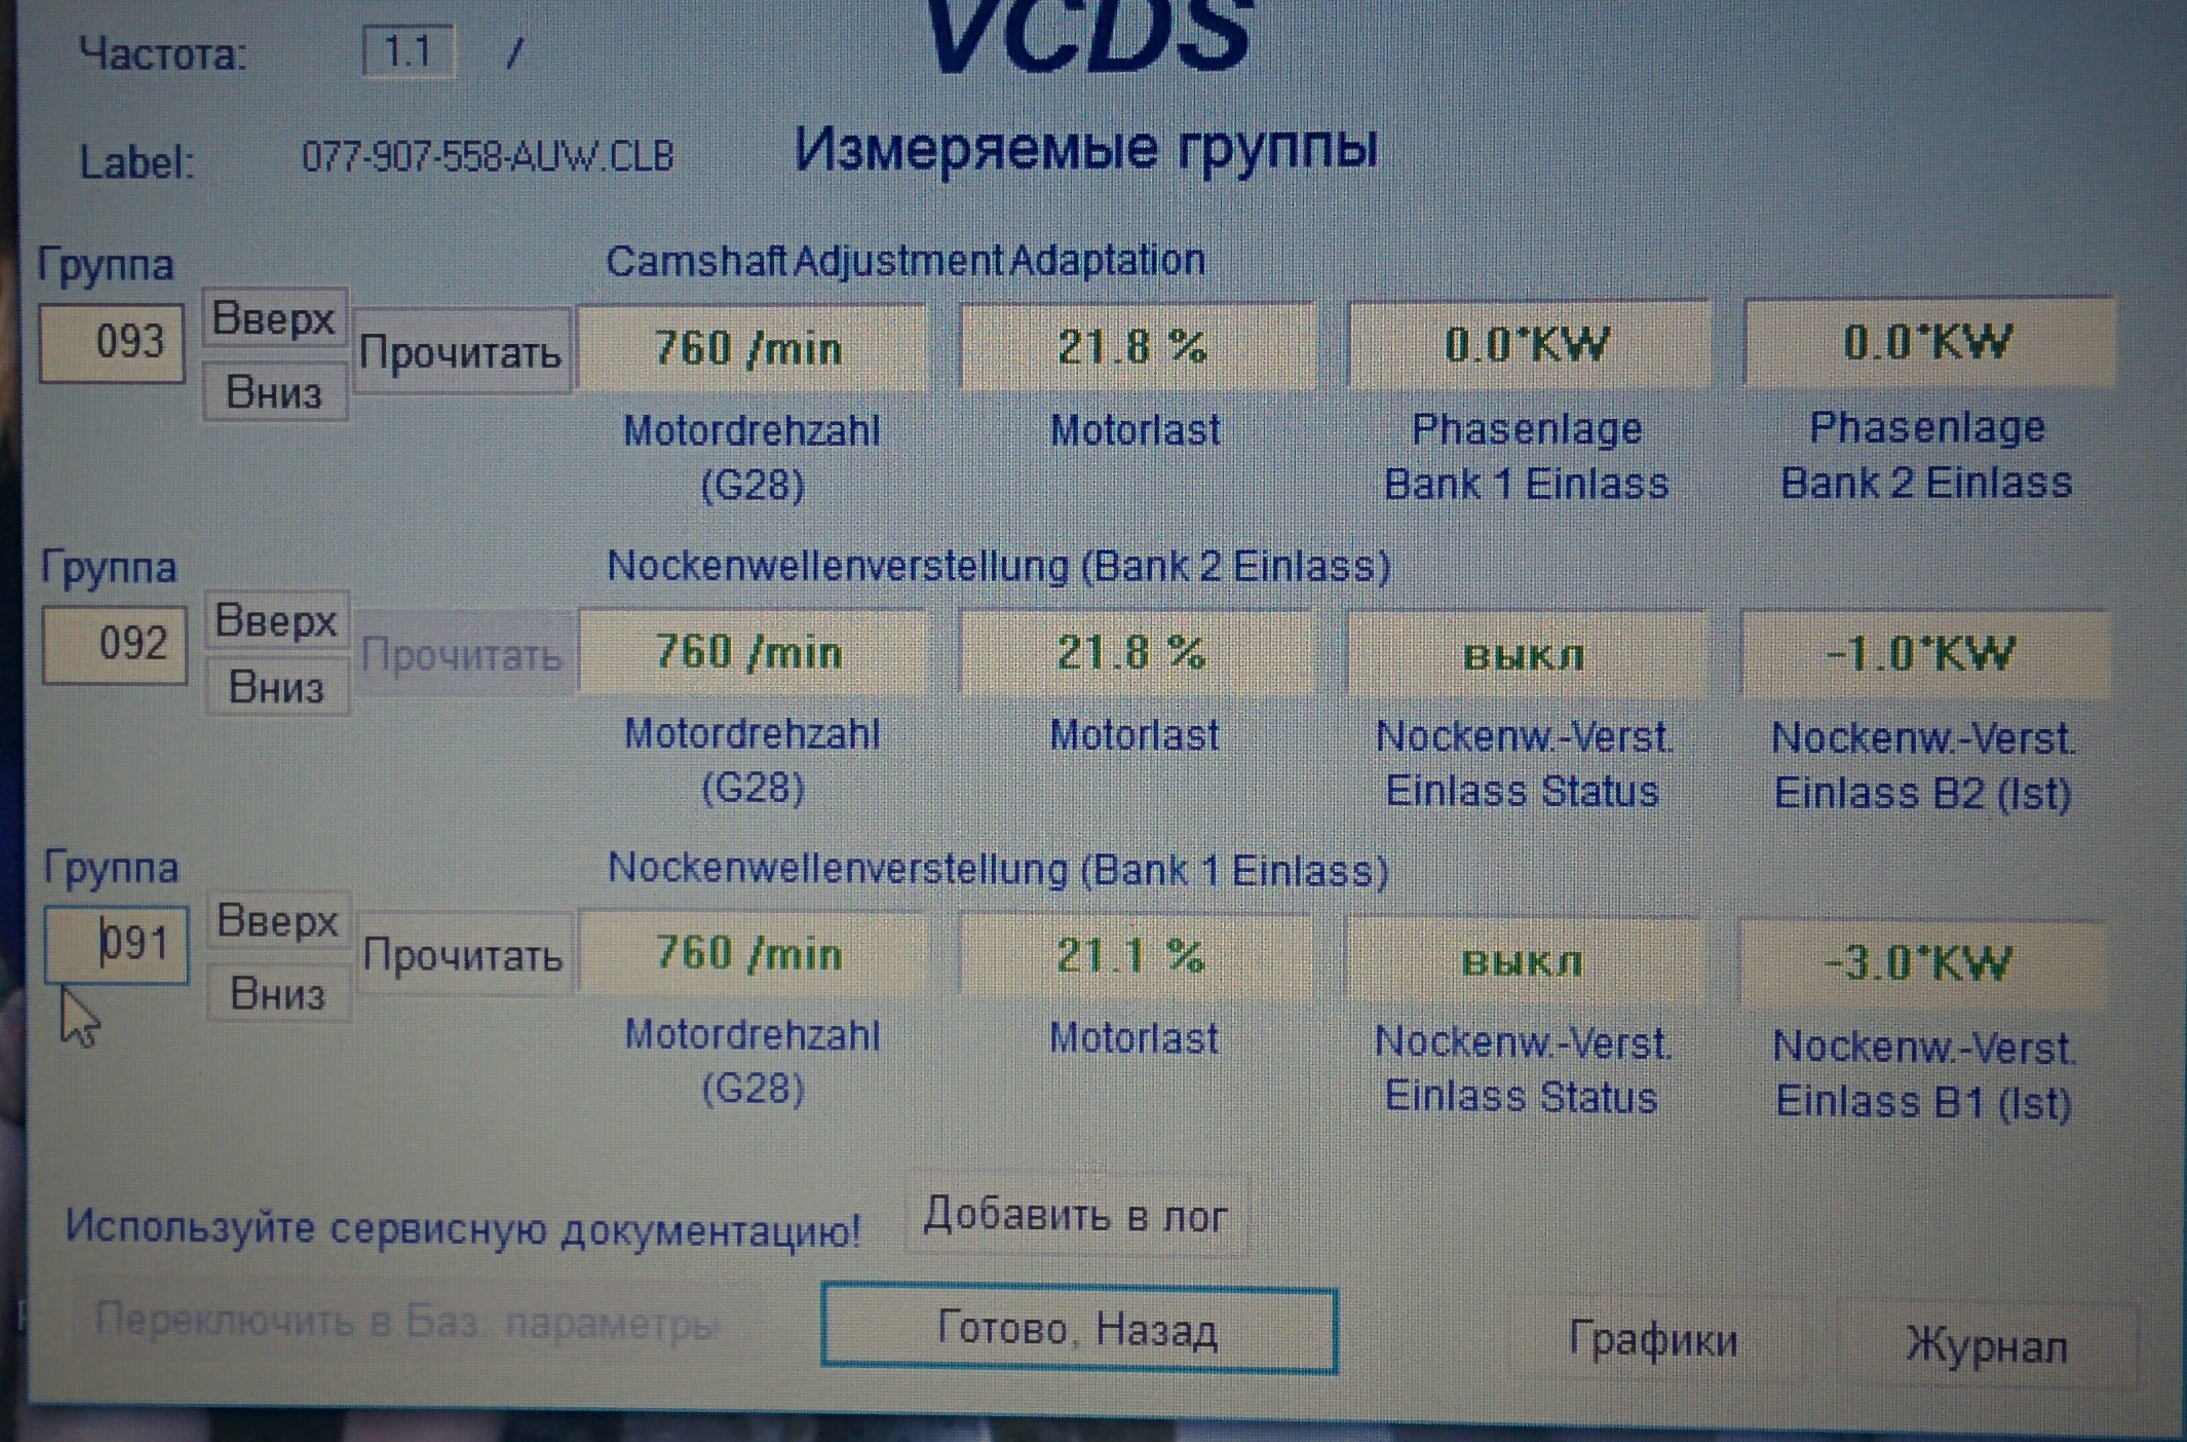Open Графики graphs view
The image size is (2187, 1442).
(x=1653, y=1340)
